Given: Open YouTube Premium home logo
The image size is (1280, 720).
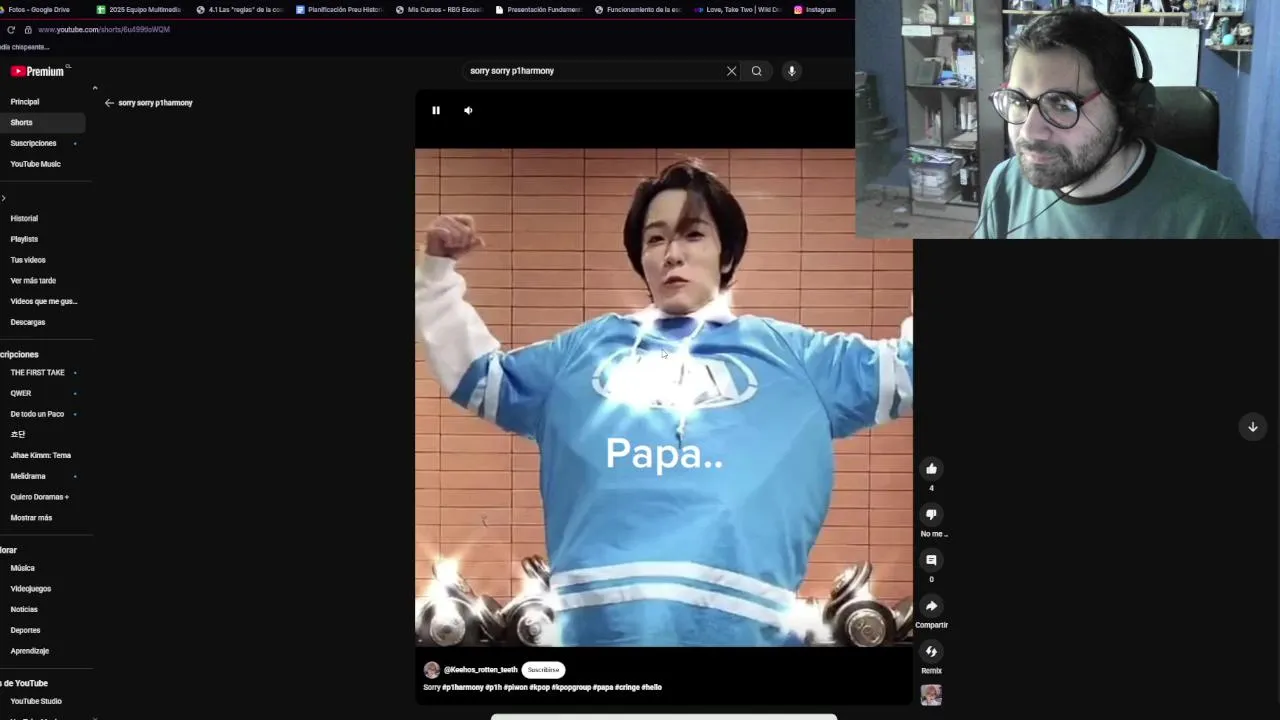Looking at the screenshot, I should click(x=38, y=71).
